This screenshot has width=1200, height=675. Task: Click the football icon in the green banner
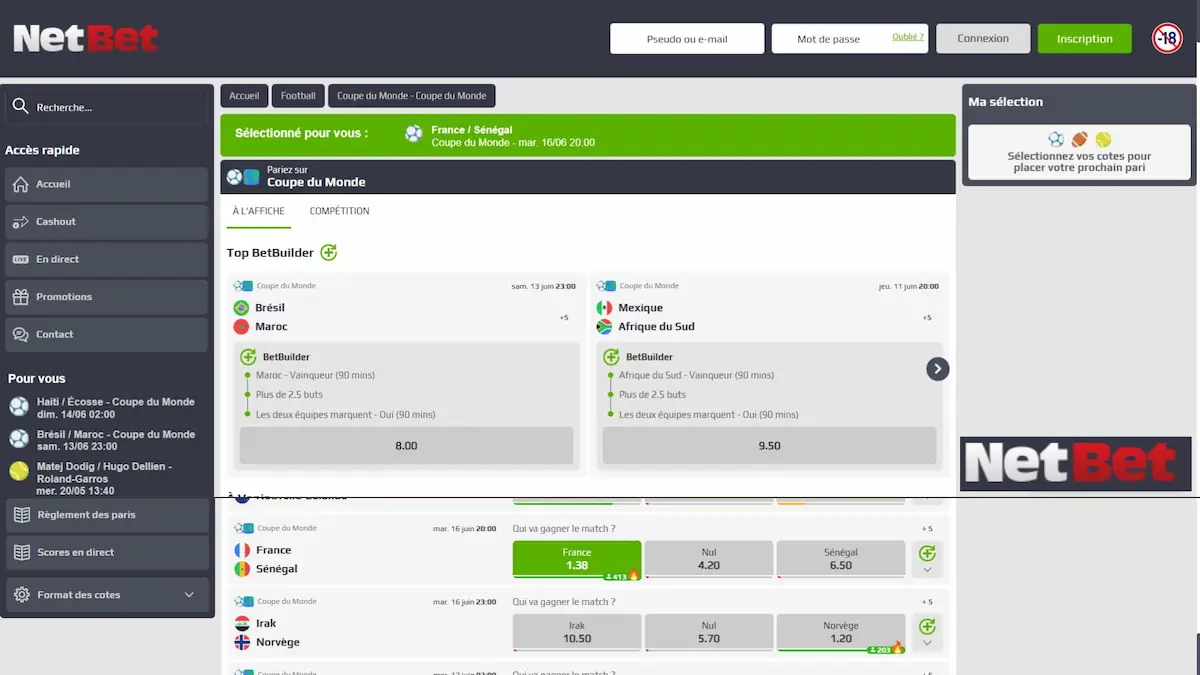pyautogui.click(x=414, y=134)
